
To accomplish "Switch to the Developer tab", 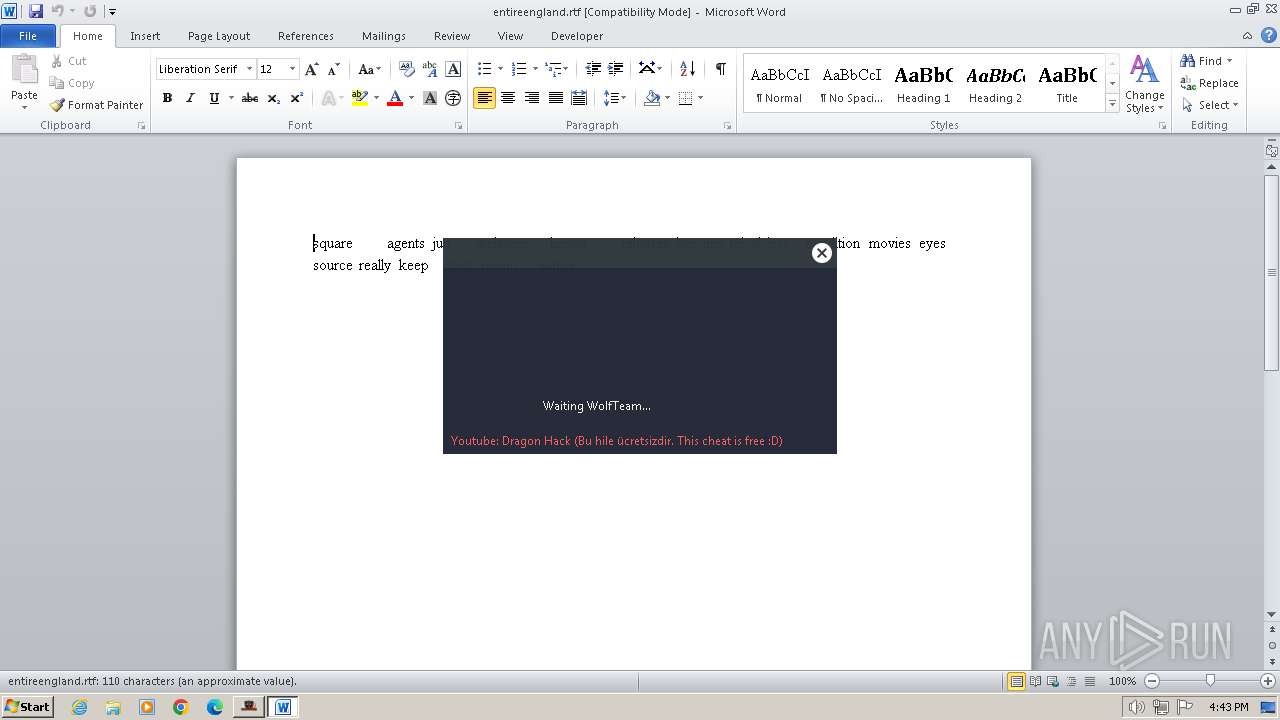I will (577, 36).
